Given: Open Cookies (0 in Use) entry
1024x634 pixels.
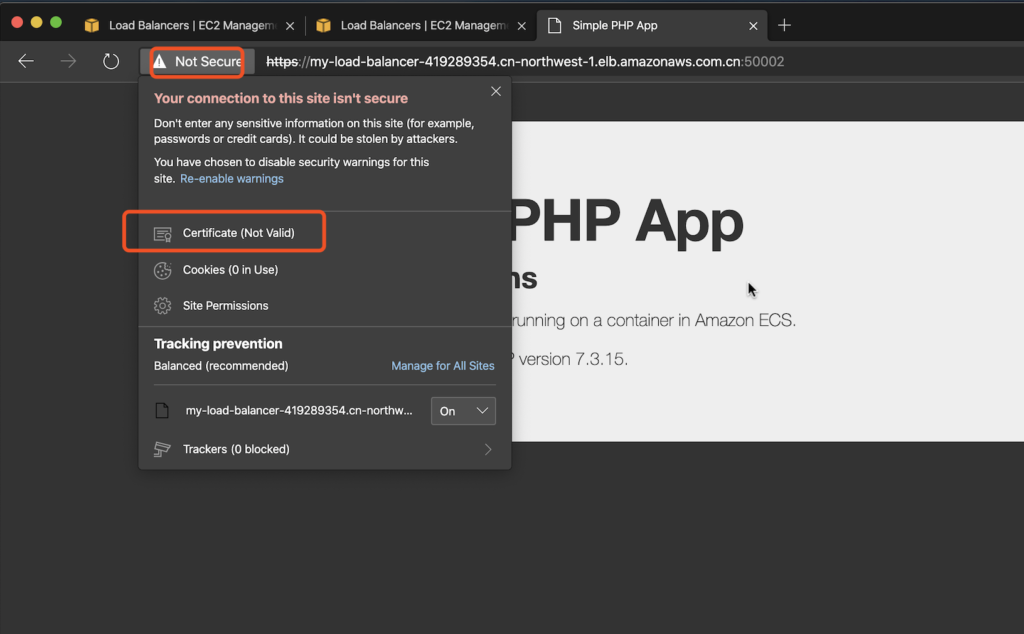Looking at the screenshot, I should coord(230,270).
